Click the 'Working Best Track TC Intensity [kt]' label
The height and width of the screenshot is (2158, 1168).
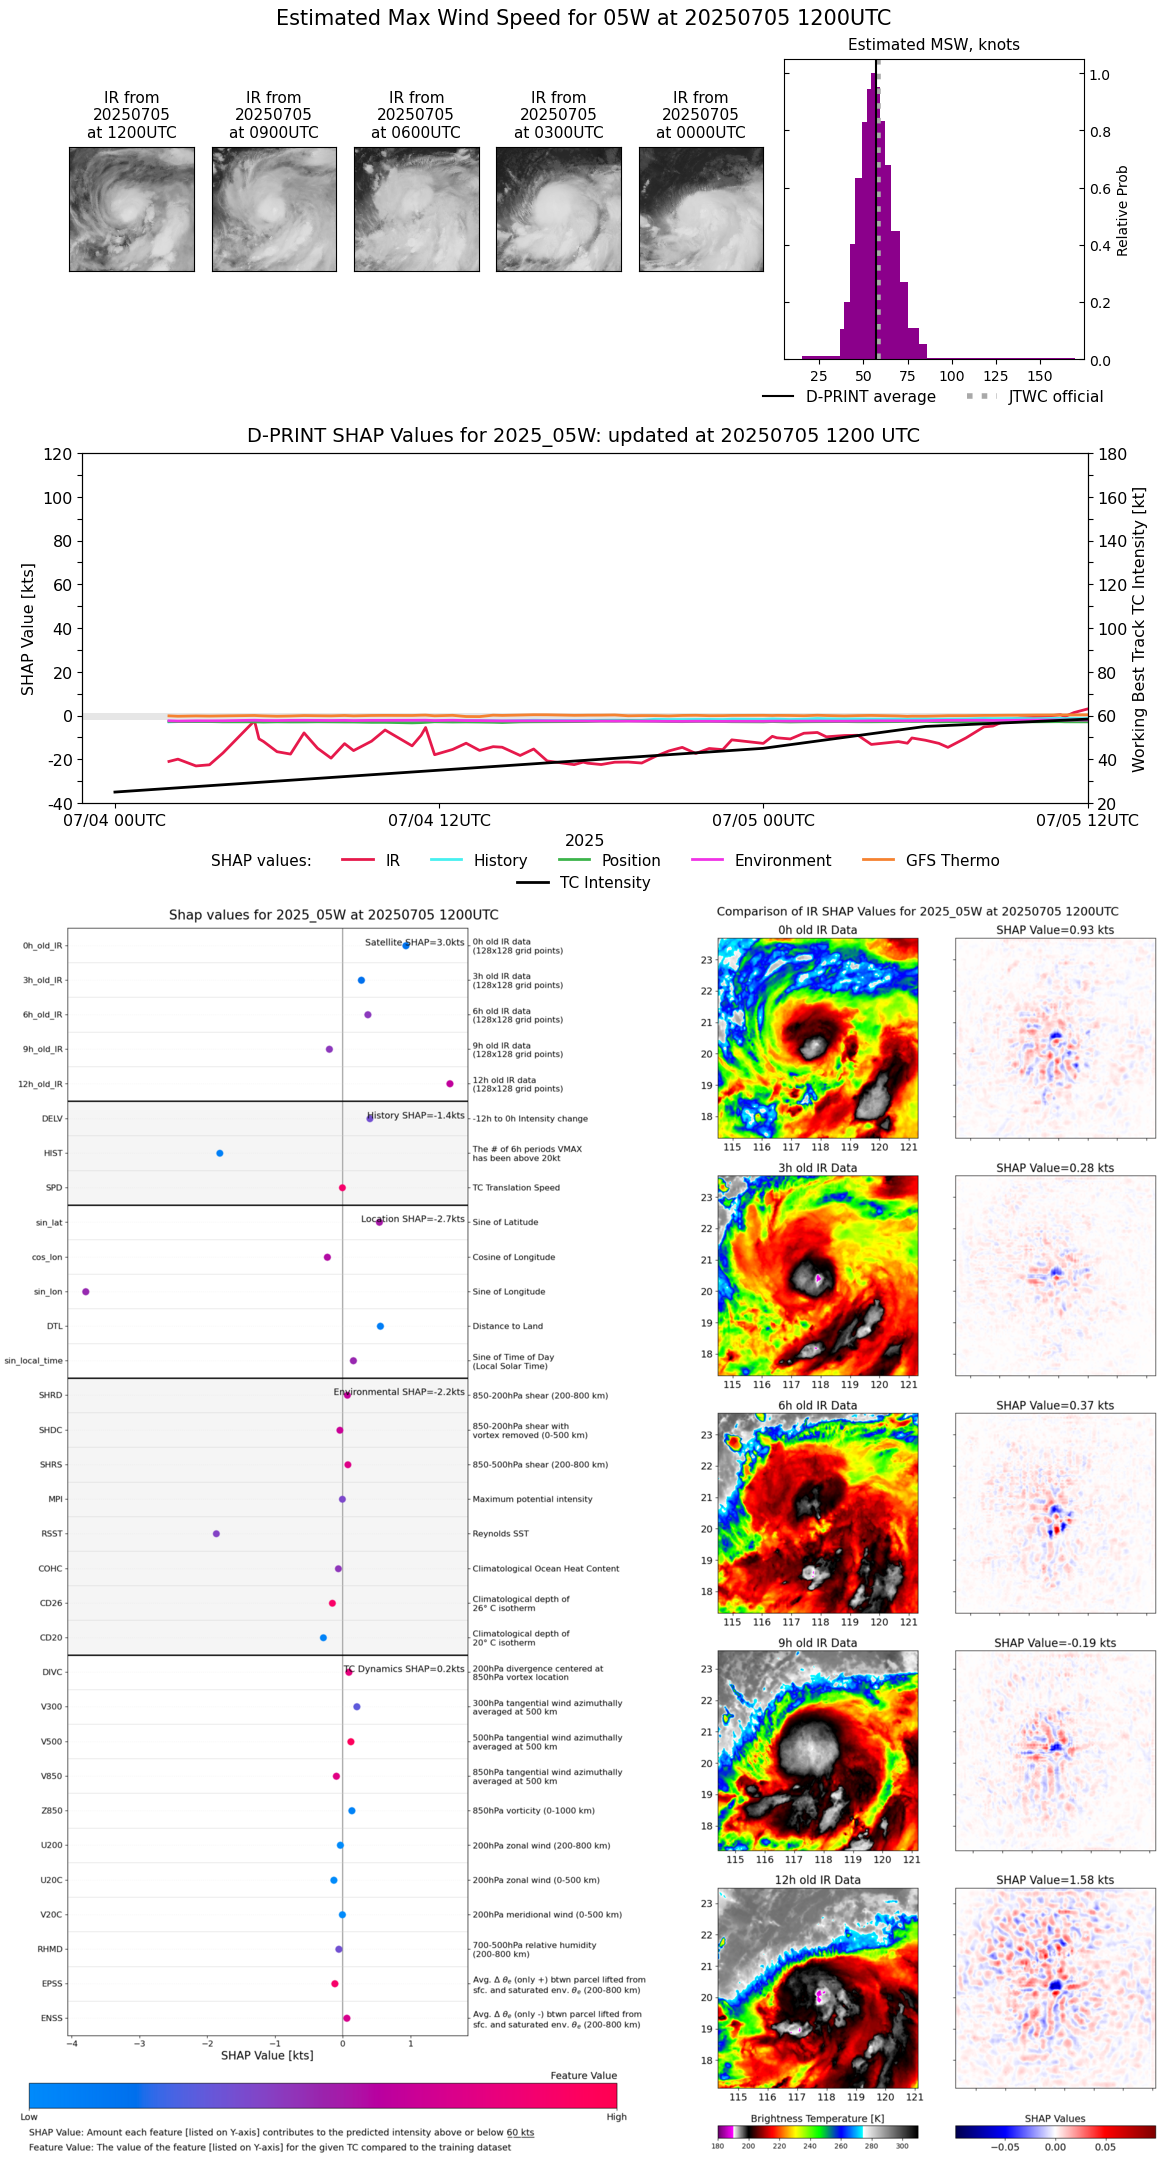click(x=1139, y=630)
